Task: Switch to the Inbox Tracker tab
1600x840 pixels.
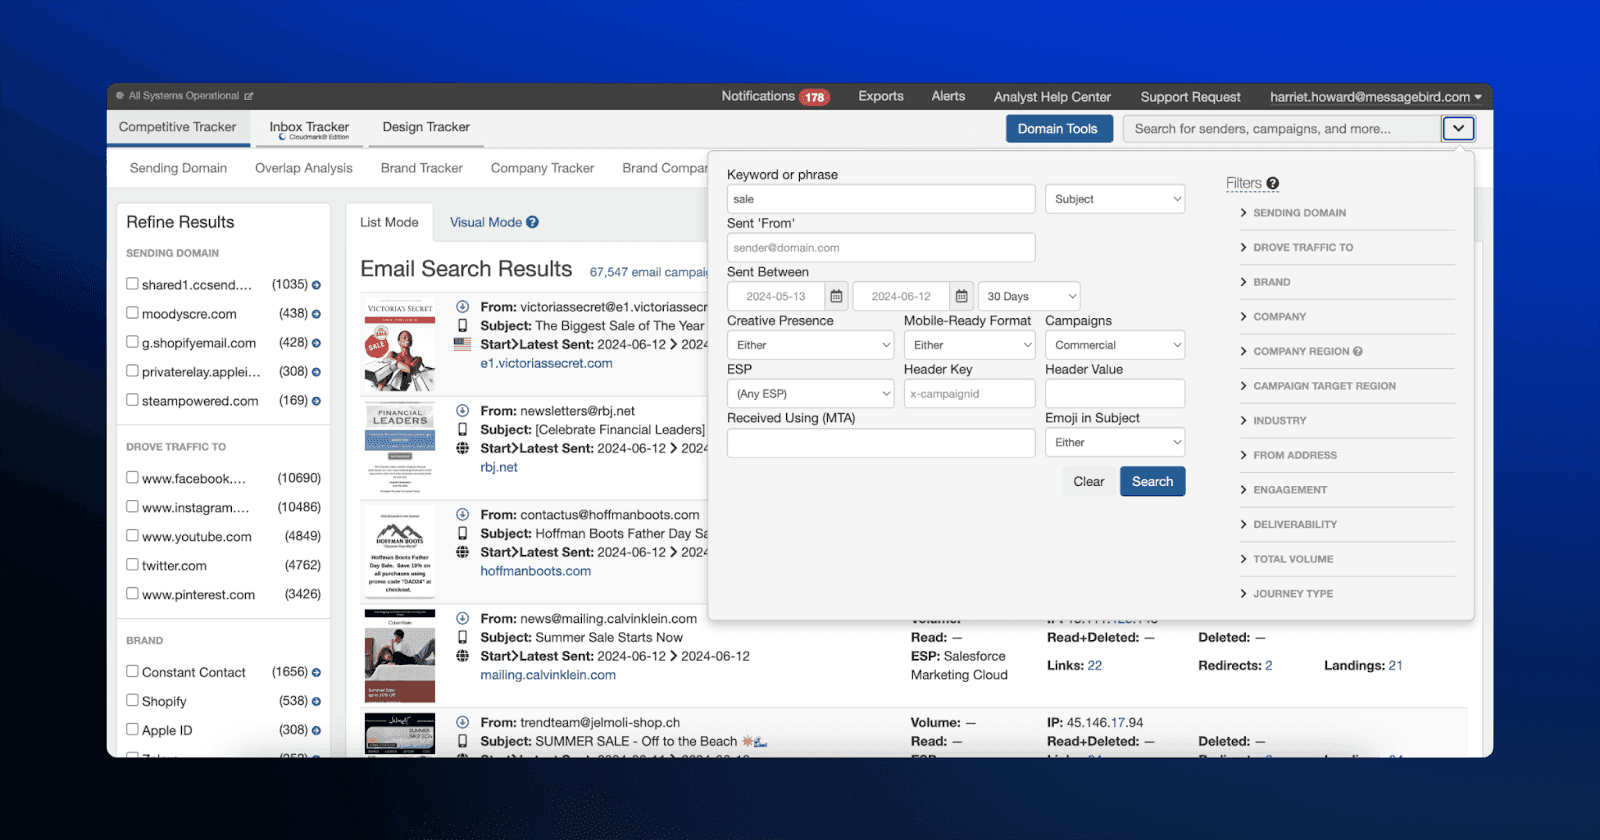Action: click(x=309, y=129)
